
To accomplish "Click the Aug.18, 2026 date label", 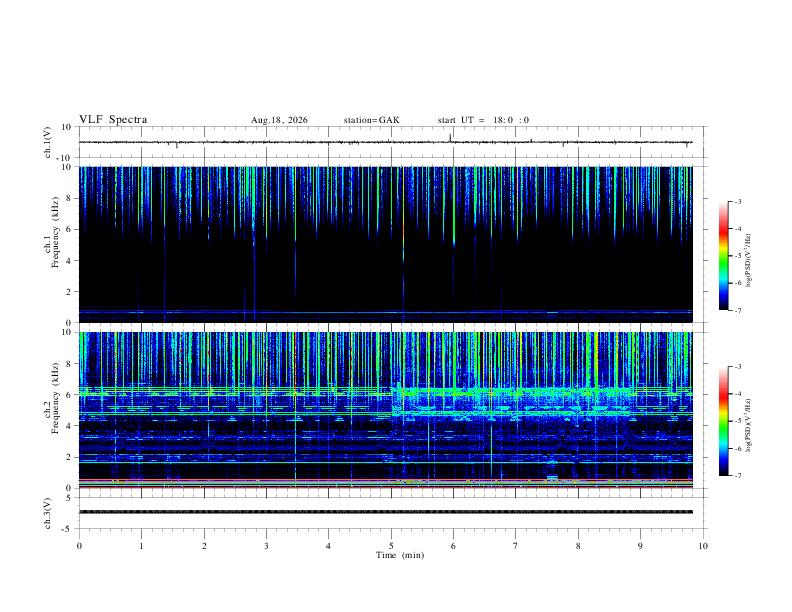I will click(x=279, y=120).
